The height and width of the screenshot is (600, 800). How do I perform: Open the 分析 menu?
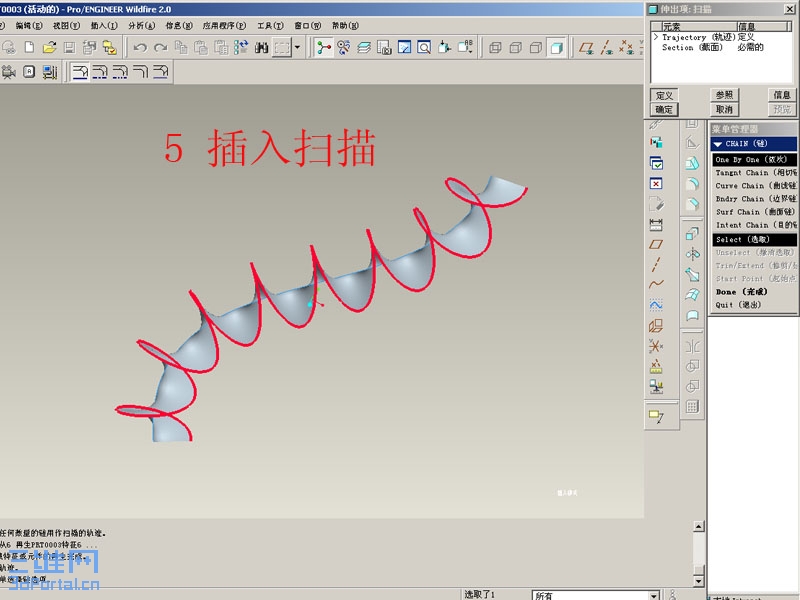click(141, 26)
